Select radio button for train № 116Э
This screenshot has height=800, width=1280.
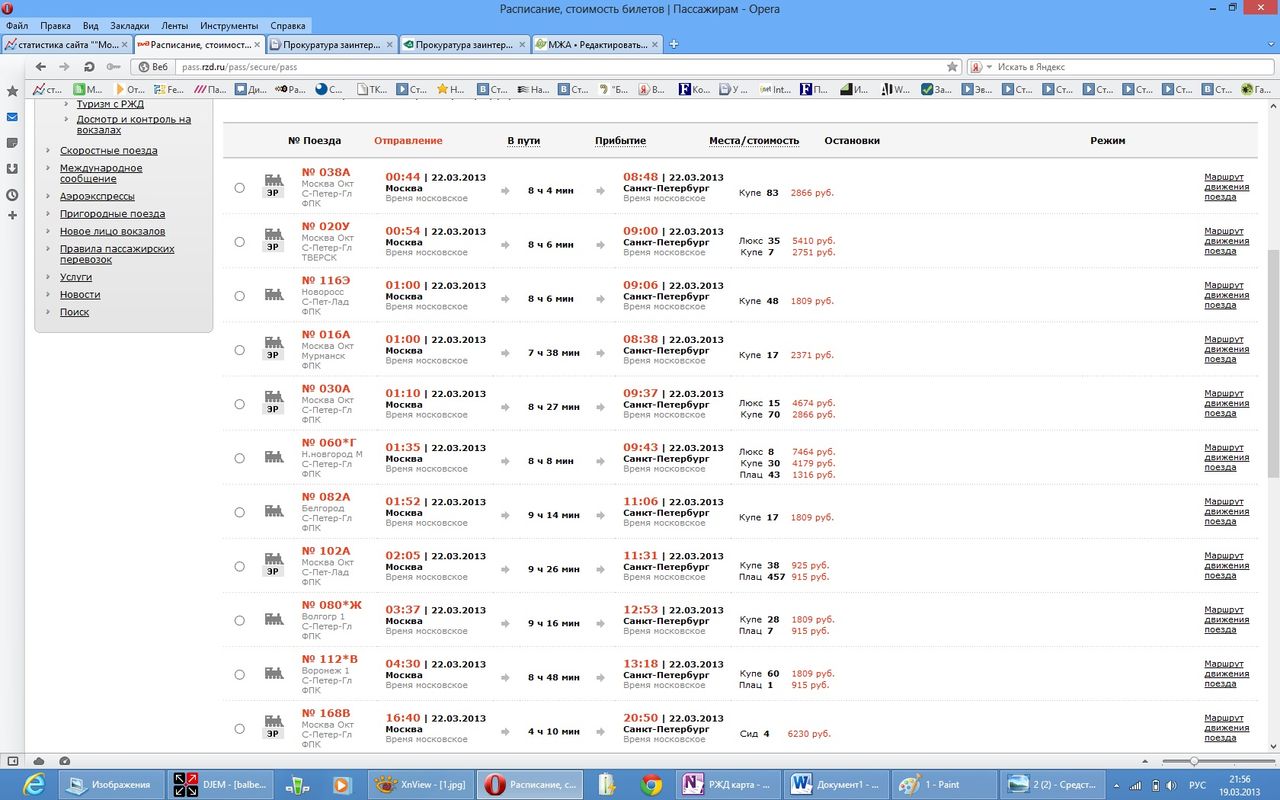point(239,296)
